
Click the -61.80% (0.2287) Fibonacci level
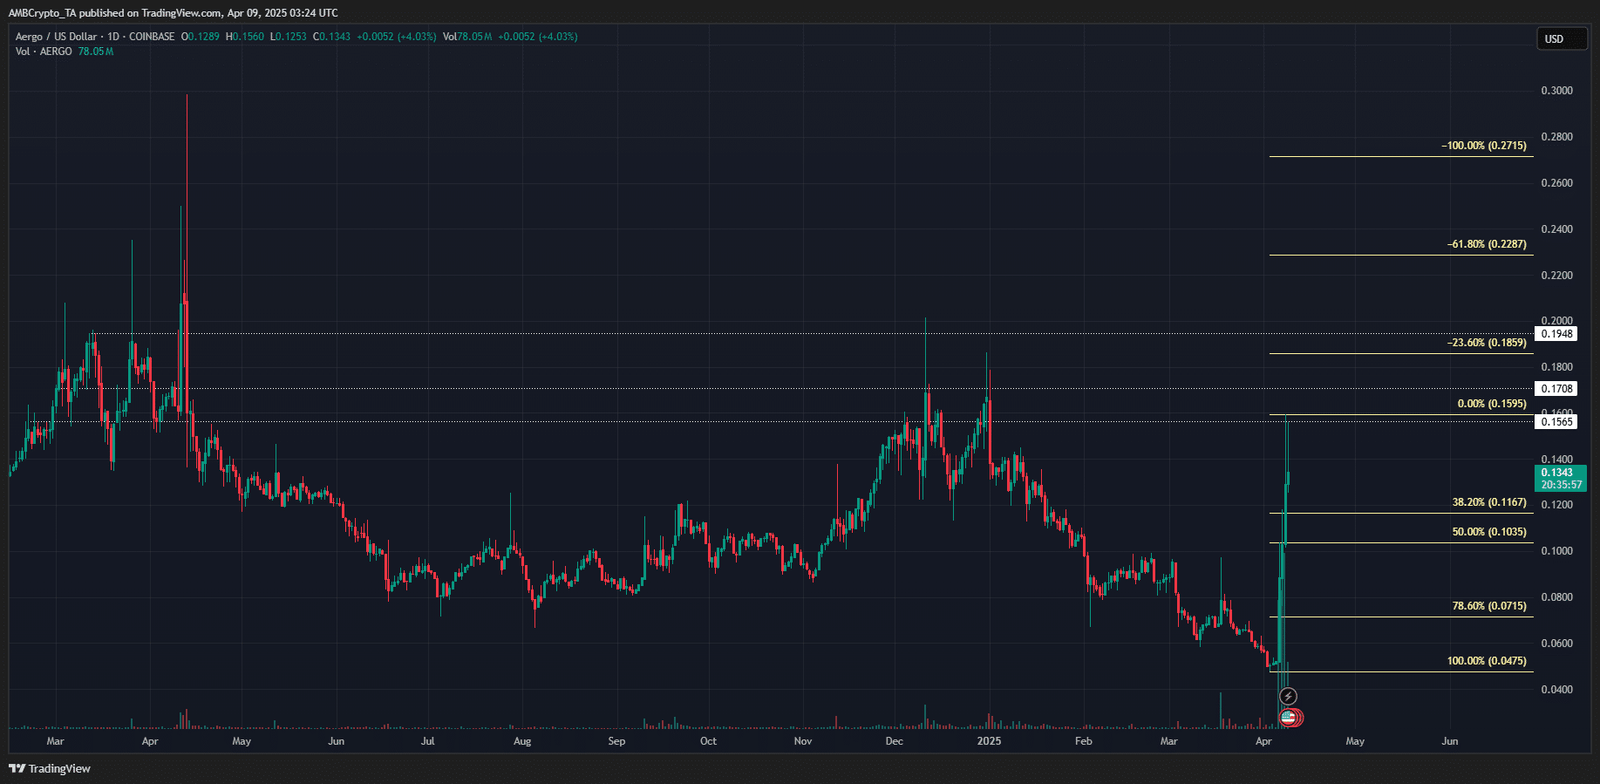pos(1486,244)
